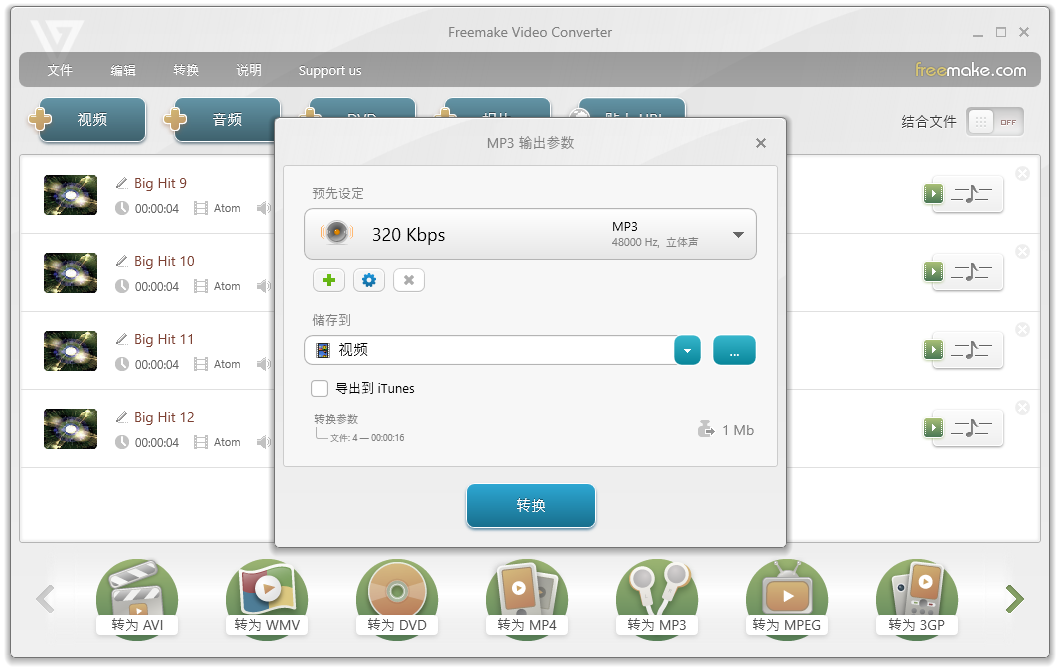Viewport: 1060px width, 670px height.
Task: Open preset settings via the gear icon
Action: point(369,280)
